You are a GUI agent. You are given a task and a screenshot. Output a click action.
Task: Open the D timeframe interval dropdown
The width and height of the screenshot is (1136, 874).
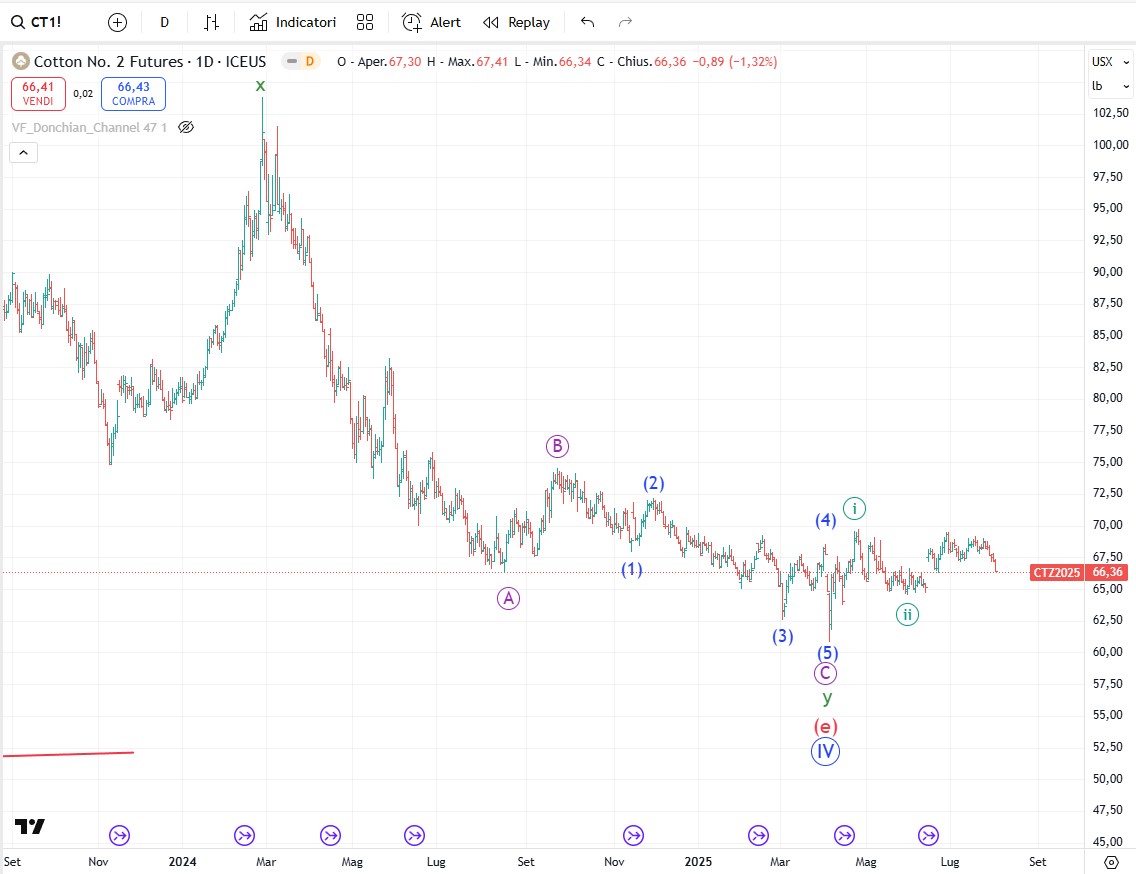pos(165,22)
